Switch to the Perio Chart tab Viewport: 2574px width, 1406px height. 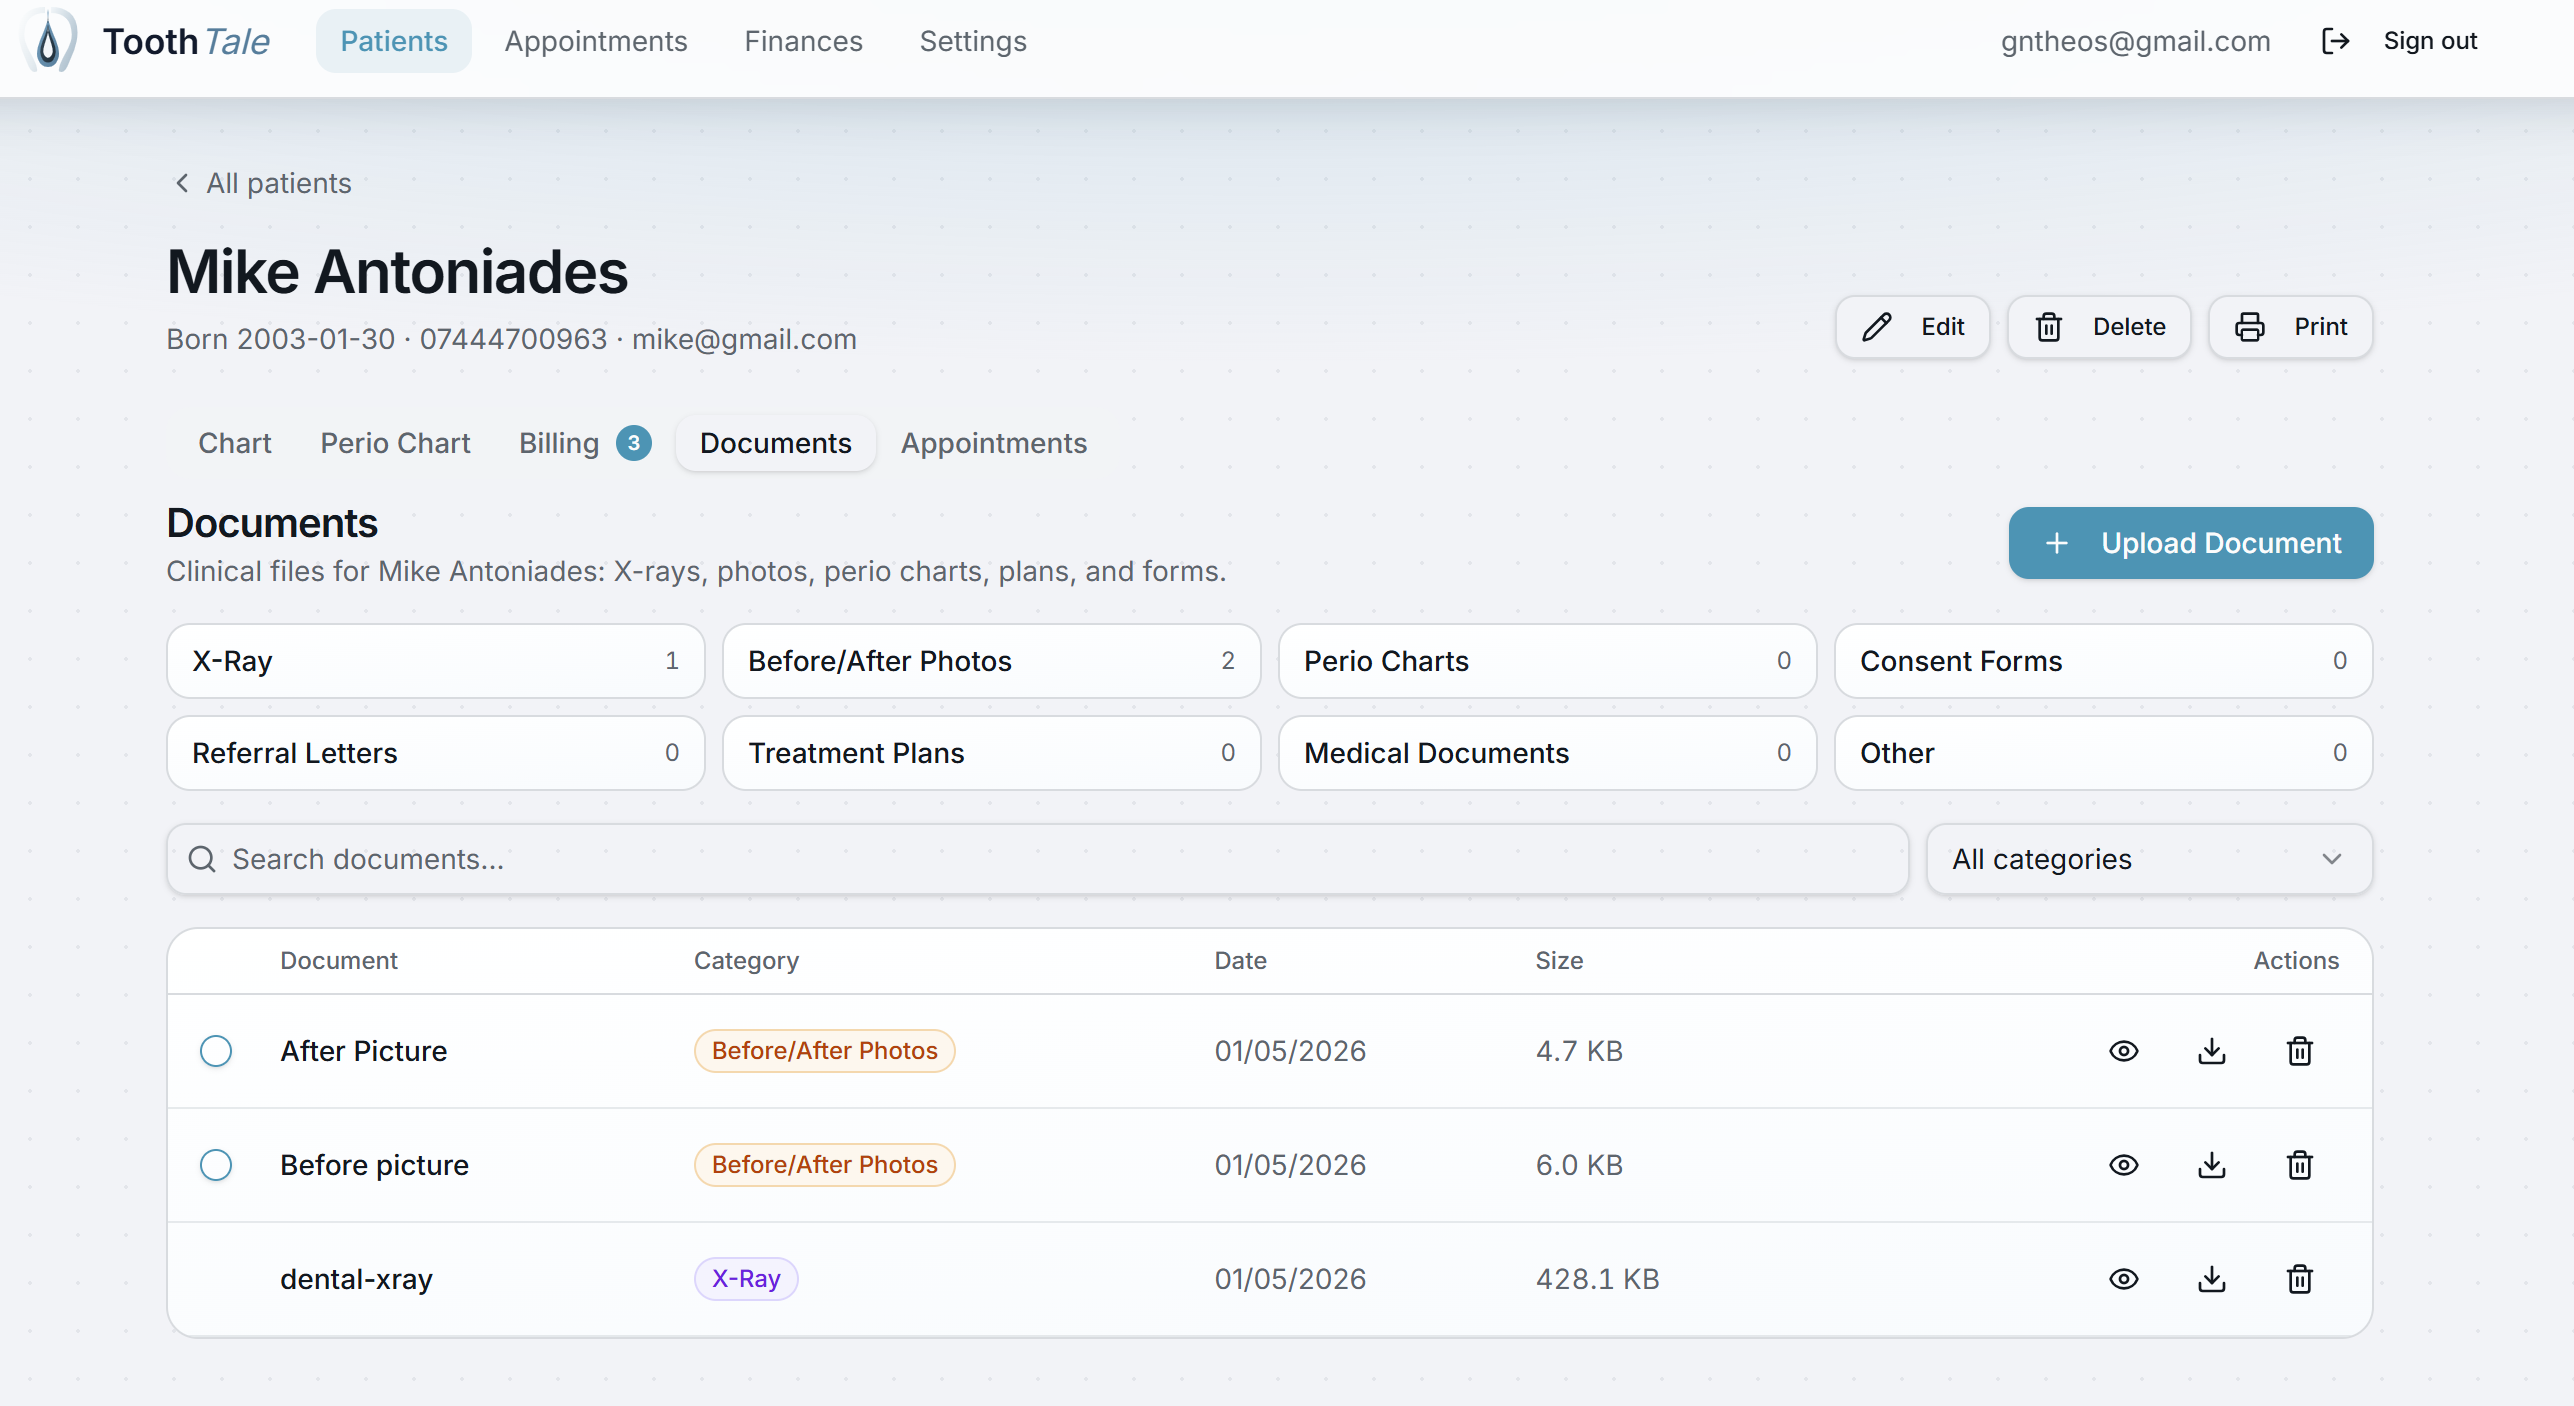point(395,443)
